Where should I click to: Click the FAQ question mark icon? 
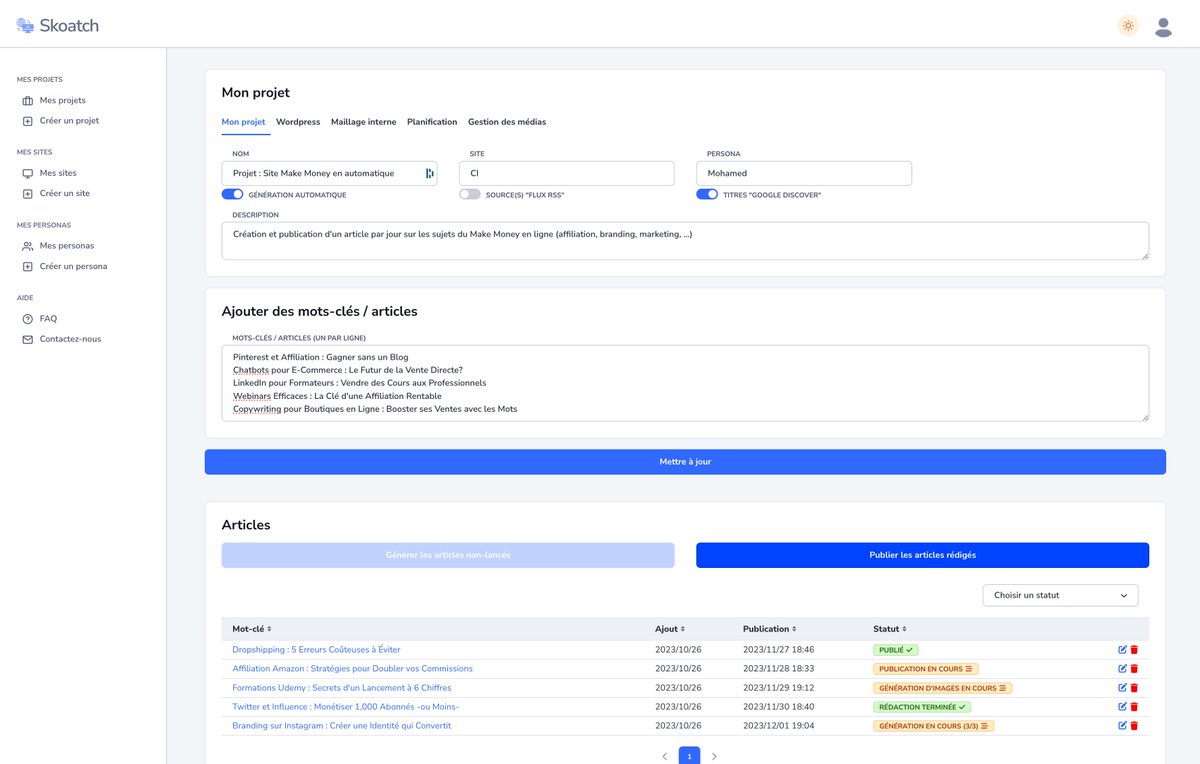point(28,319)
